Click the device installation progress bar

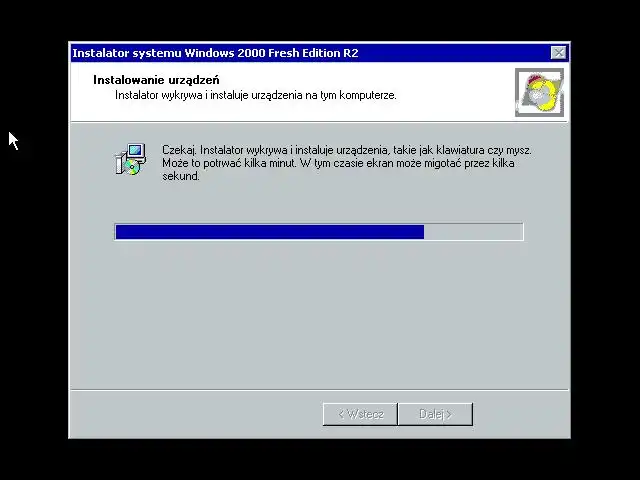[x=319, y=232]
